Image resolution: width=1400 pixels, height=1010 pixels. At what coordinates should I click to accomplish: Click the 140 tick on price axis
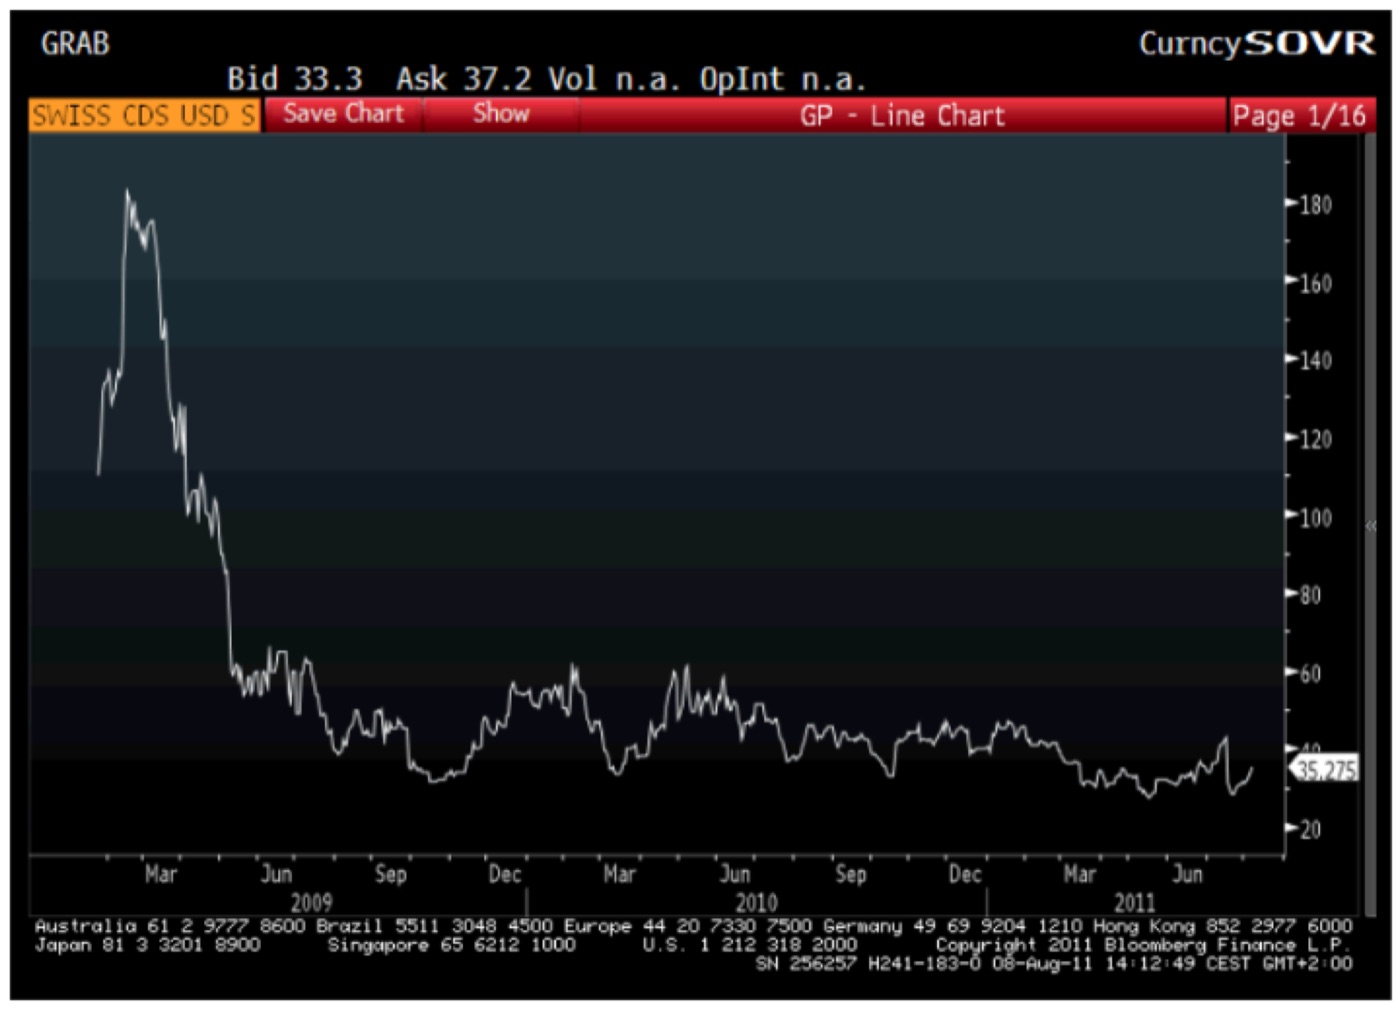1315,360
